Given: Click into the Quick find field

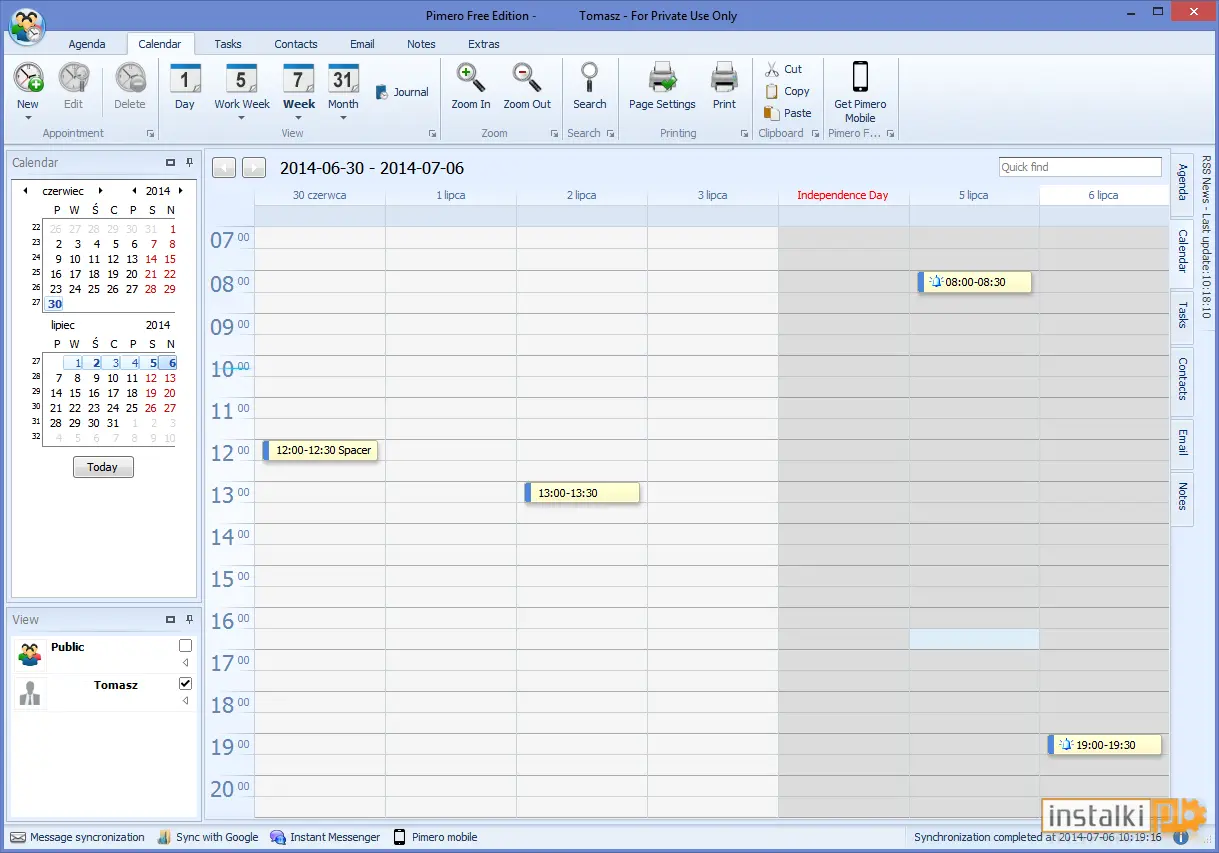Looking at the screenshot, I should coord(1080,167).
